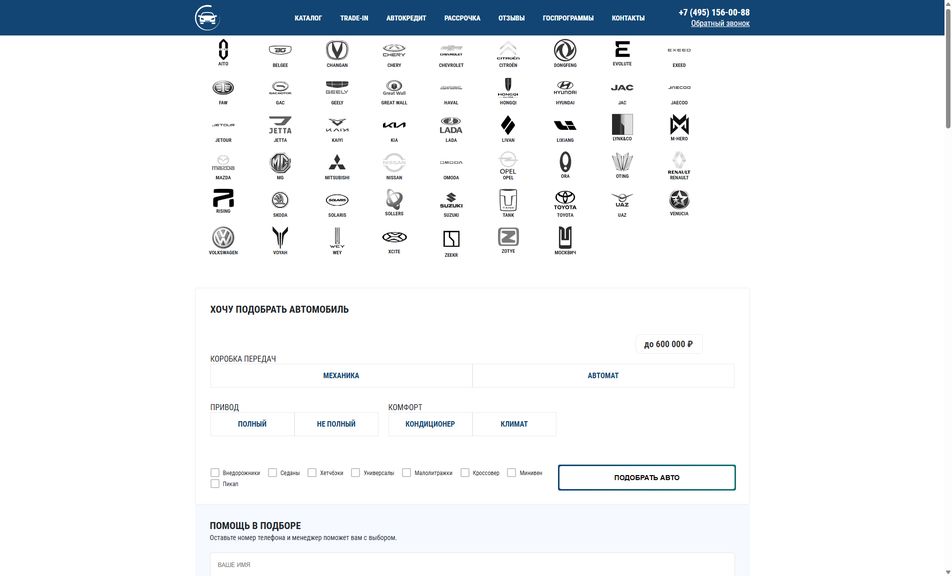The height and width of the screenshot is (576, 952).
Task: Choose Не полный drive option
Action: 336,424
